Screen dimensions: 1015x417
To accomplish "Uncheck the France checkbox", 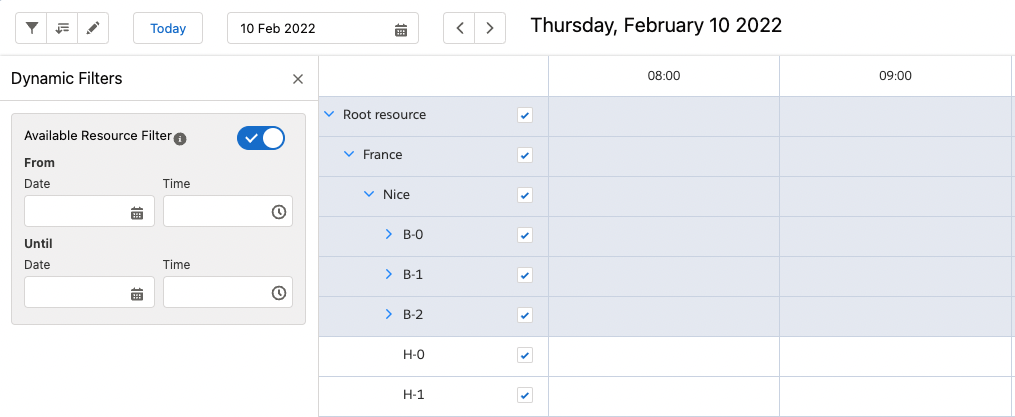I will 525,155.
